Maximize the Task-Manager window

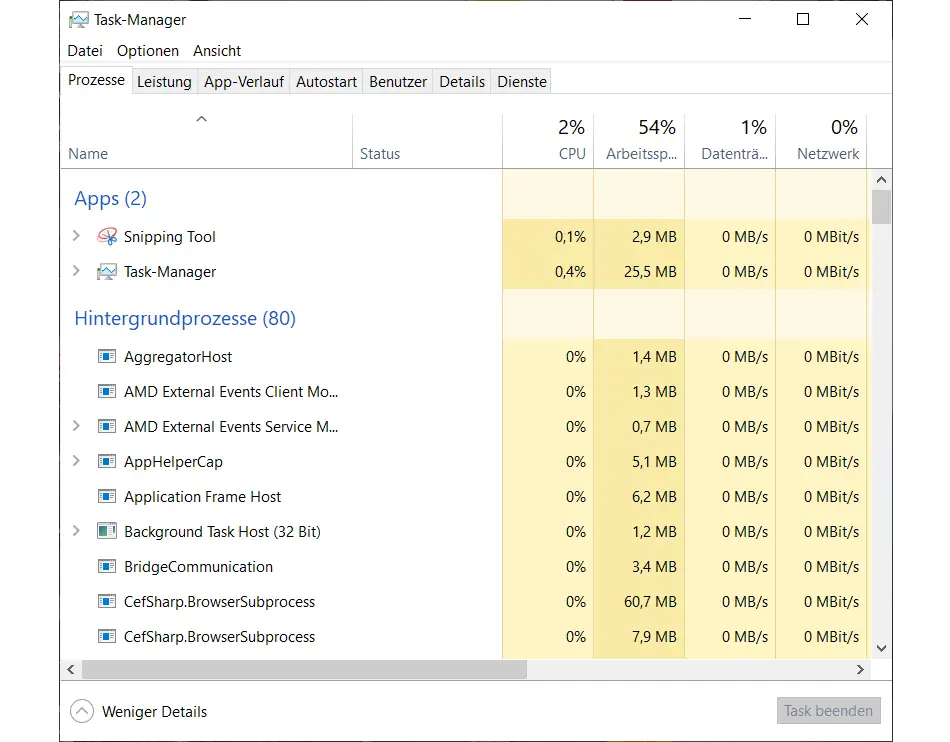[803, 19]
